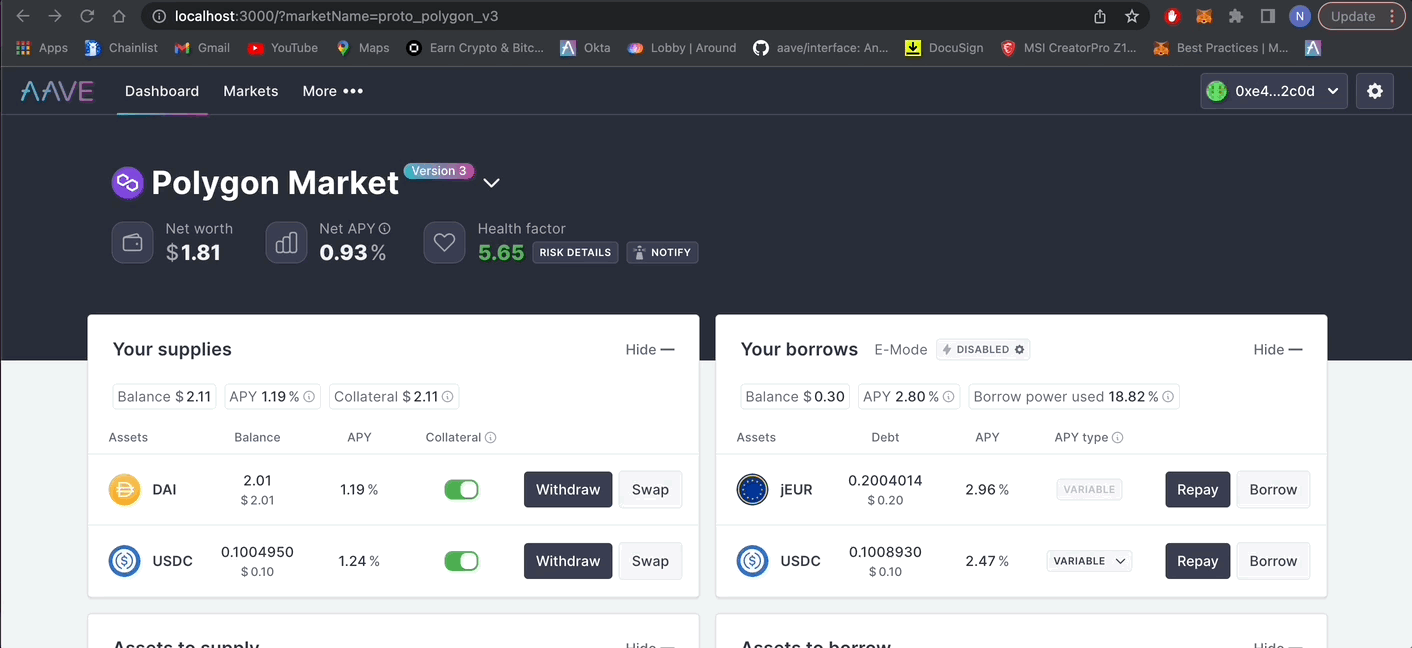Click the Net worth wallet icon
The image size is (1412, 648).
pos(132,243)
